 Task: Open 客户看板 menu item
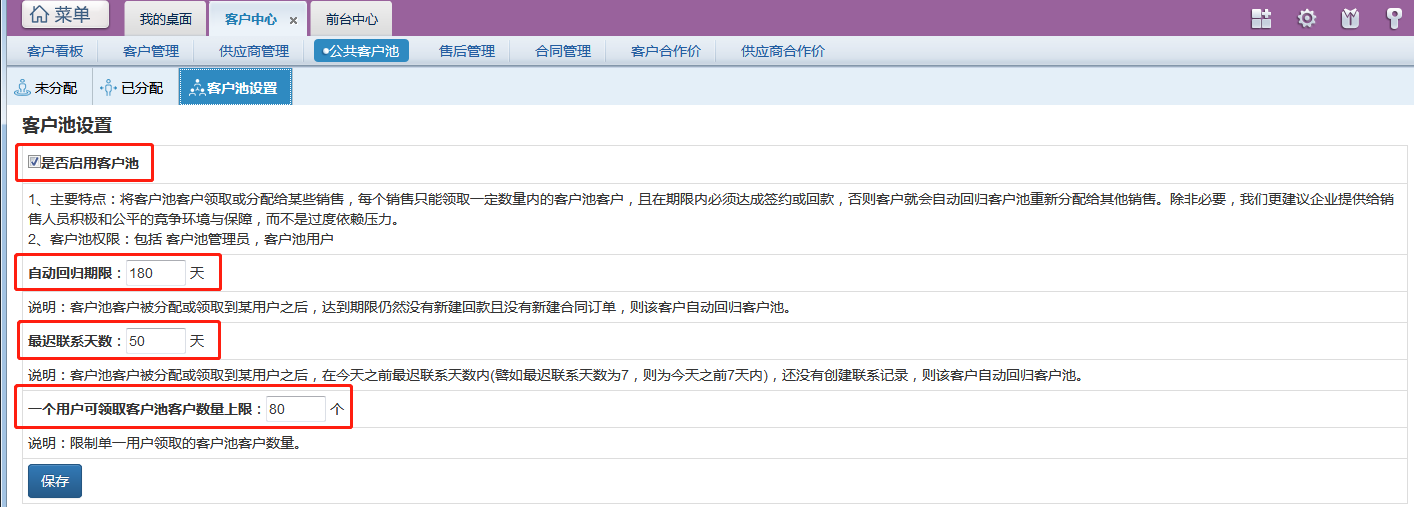coord(55,51)
